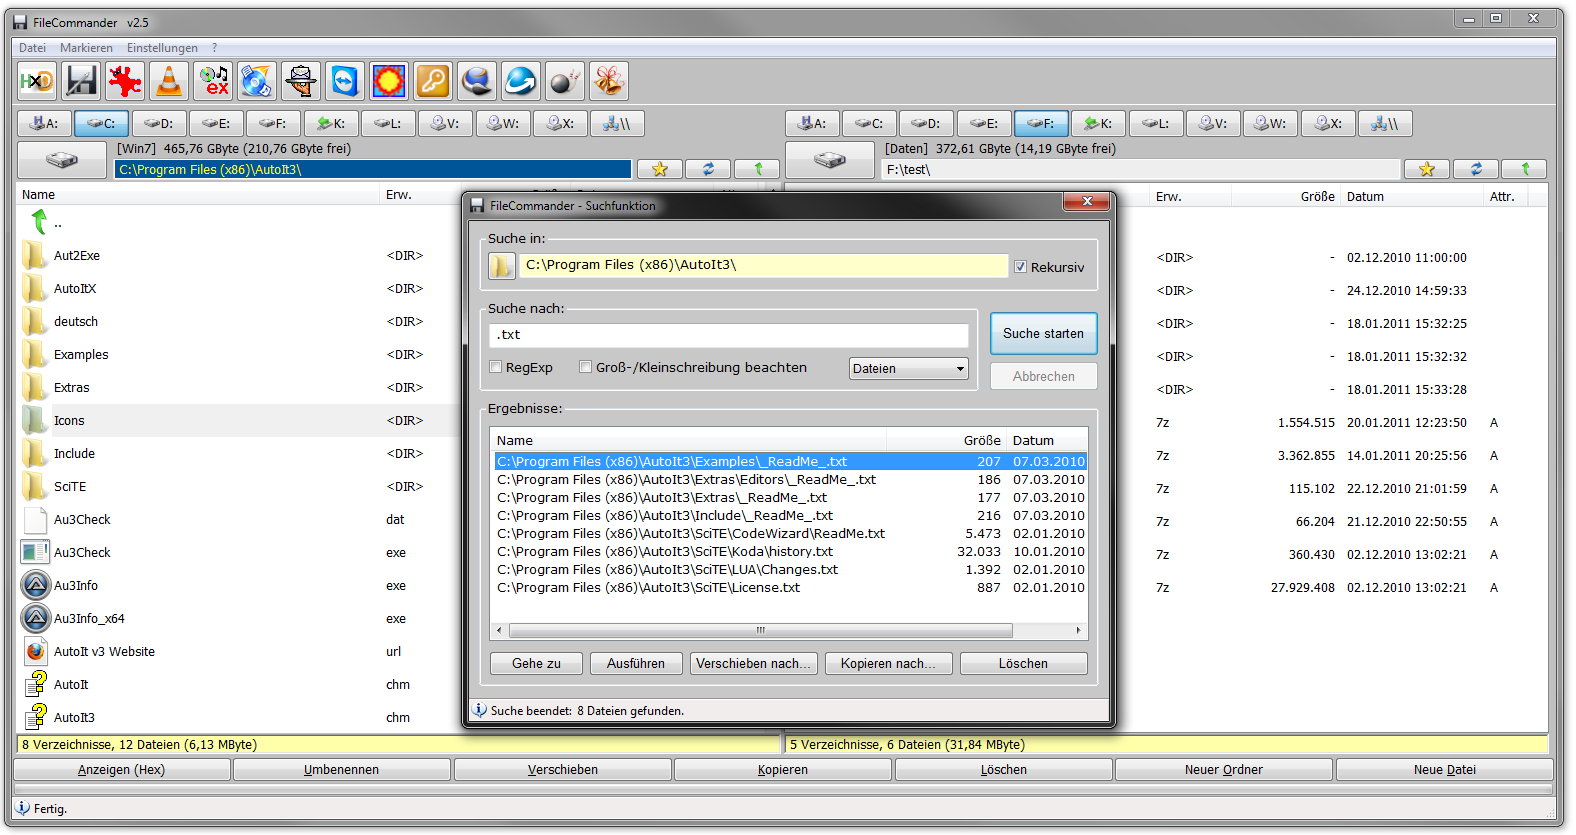Open network drive button in right panel
The height and width of the screenshot is (835, 1576).
click(x=1385, y=123)
